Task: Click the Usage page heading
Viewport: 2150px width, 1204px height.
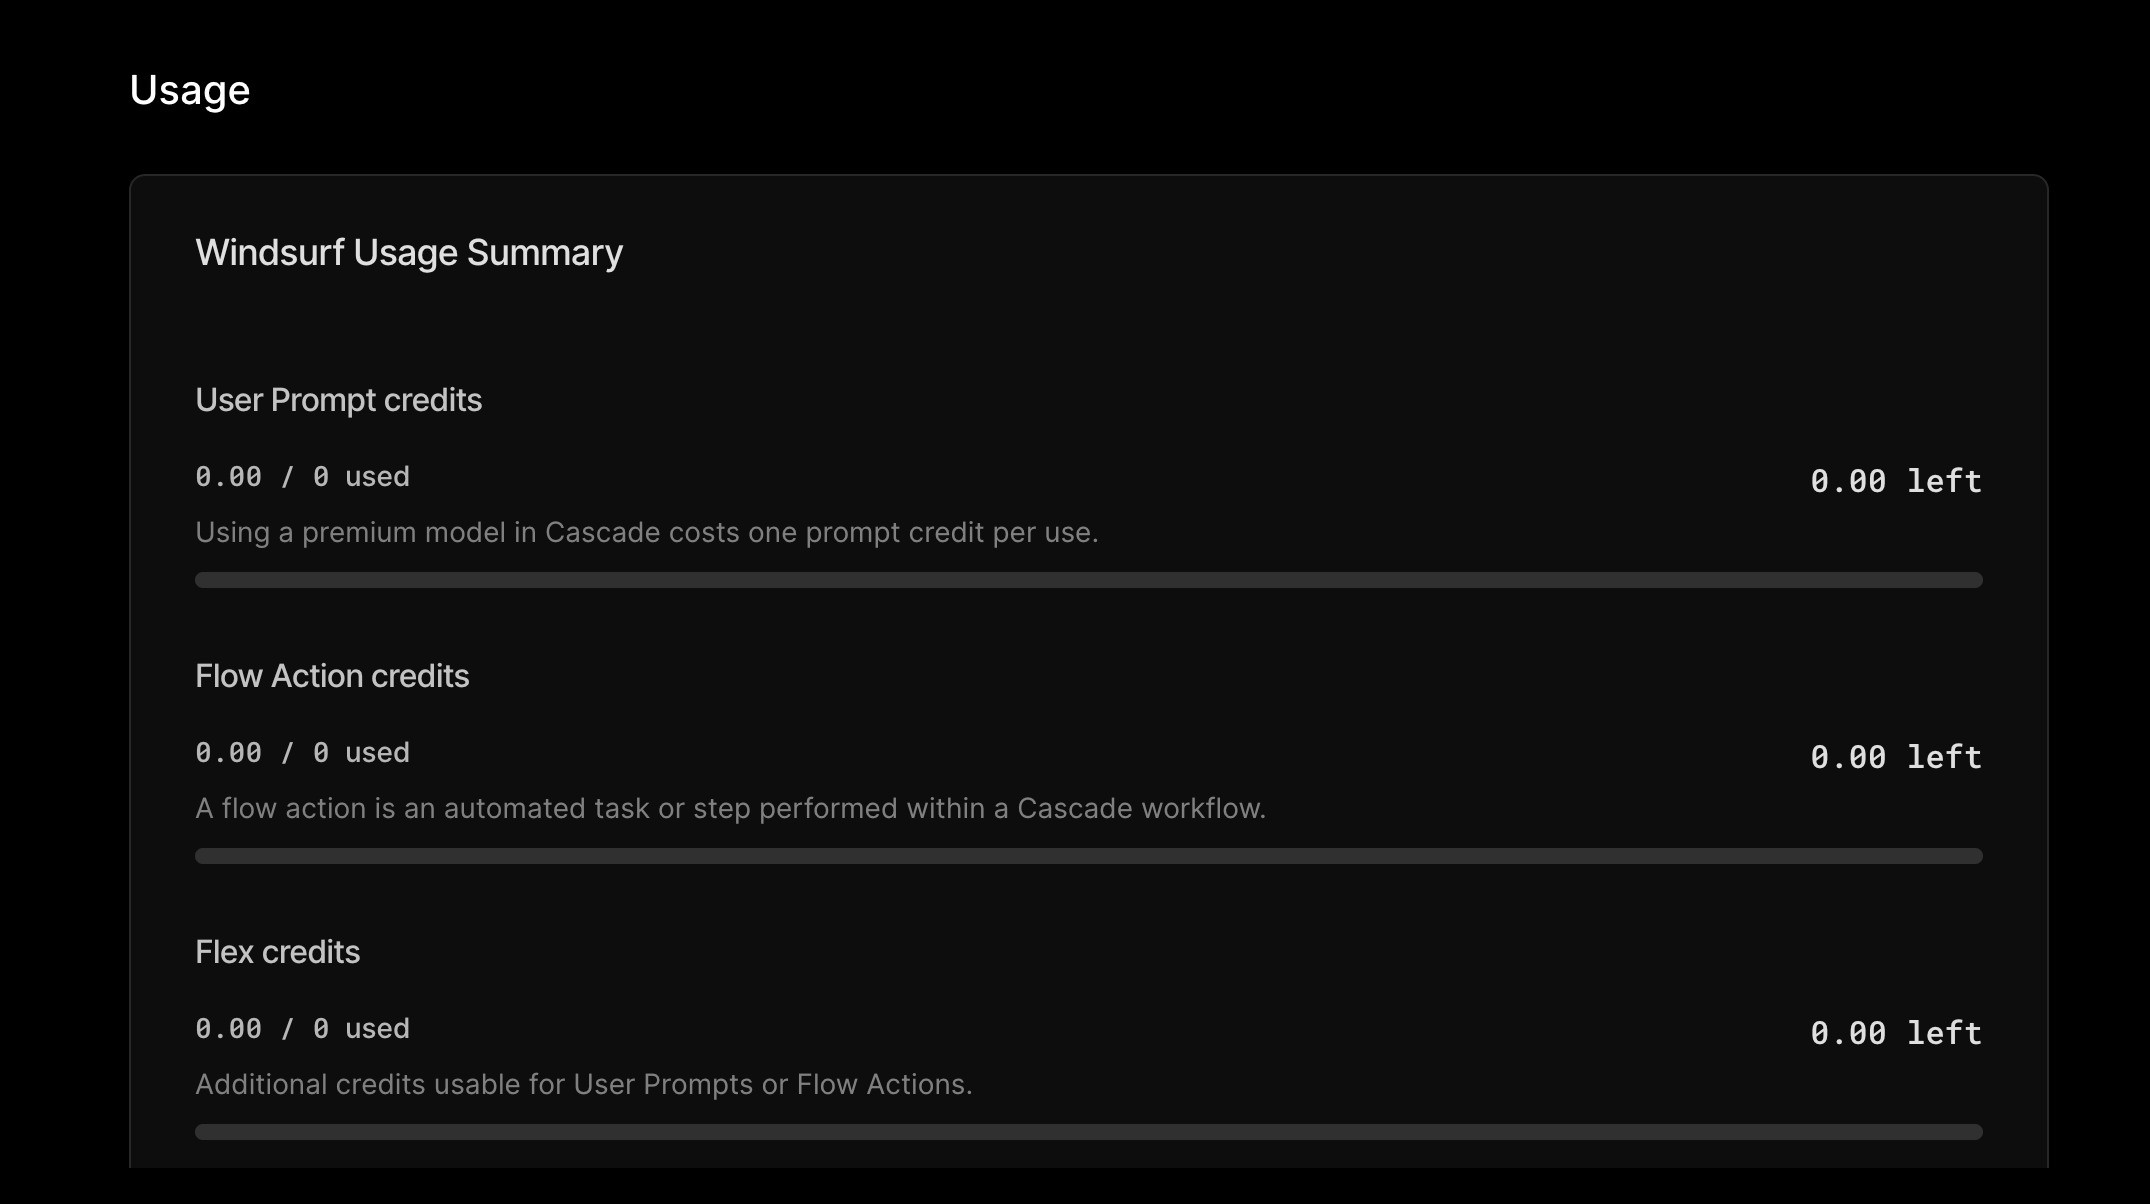Action: [190, 91]
